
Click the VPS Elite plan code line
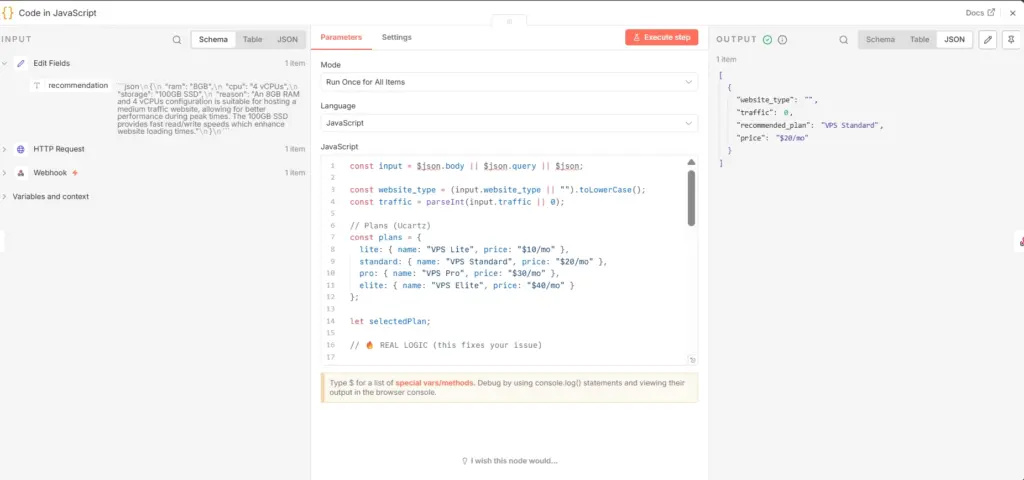coord(466,285)
